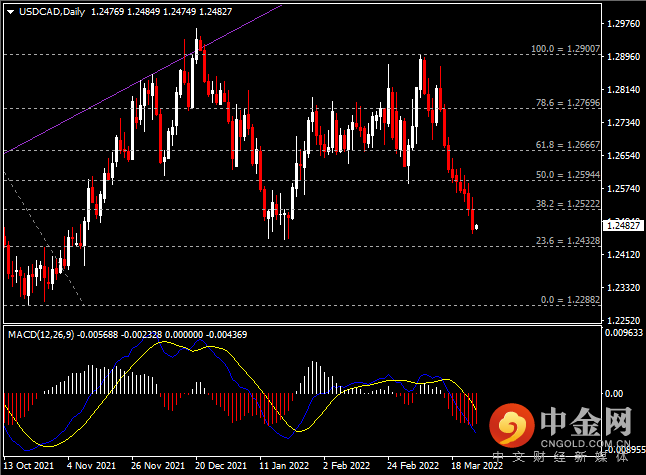Open the chart menu triangle beside USDCAD,Daily
Image resolution: width=646 pixels, height=475 pixels.
click(x=11, y=12)
